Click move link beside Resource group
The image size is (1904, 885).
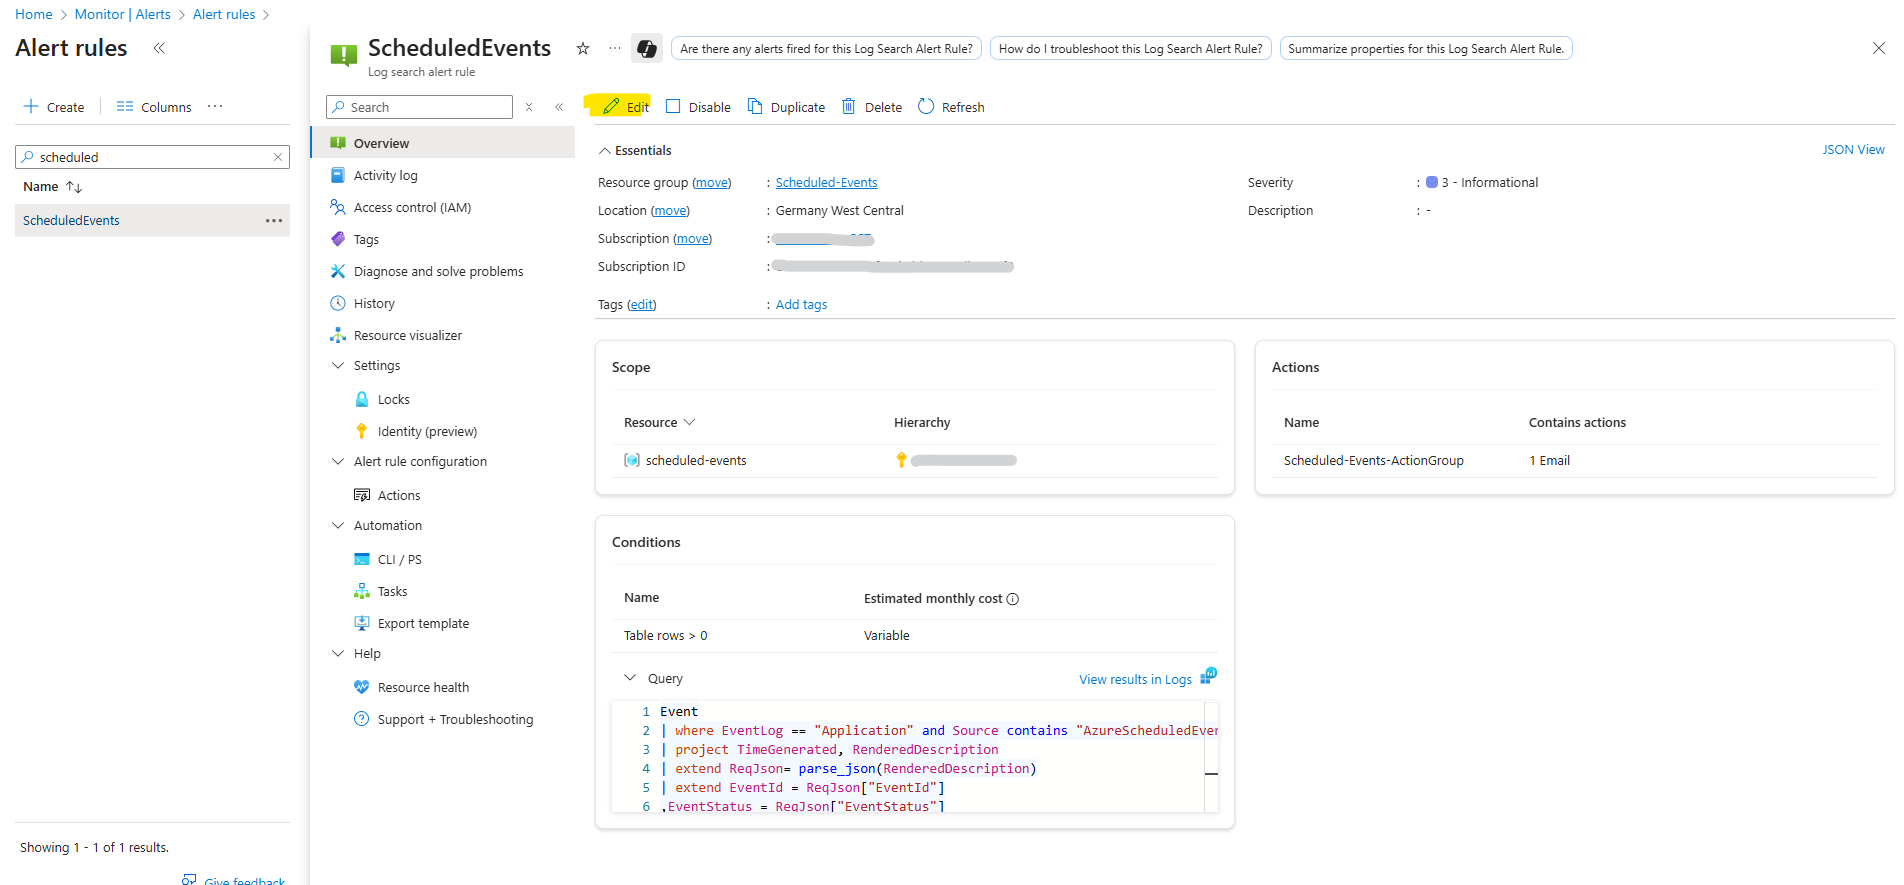pos(711,183)
